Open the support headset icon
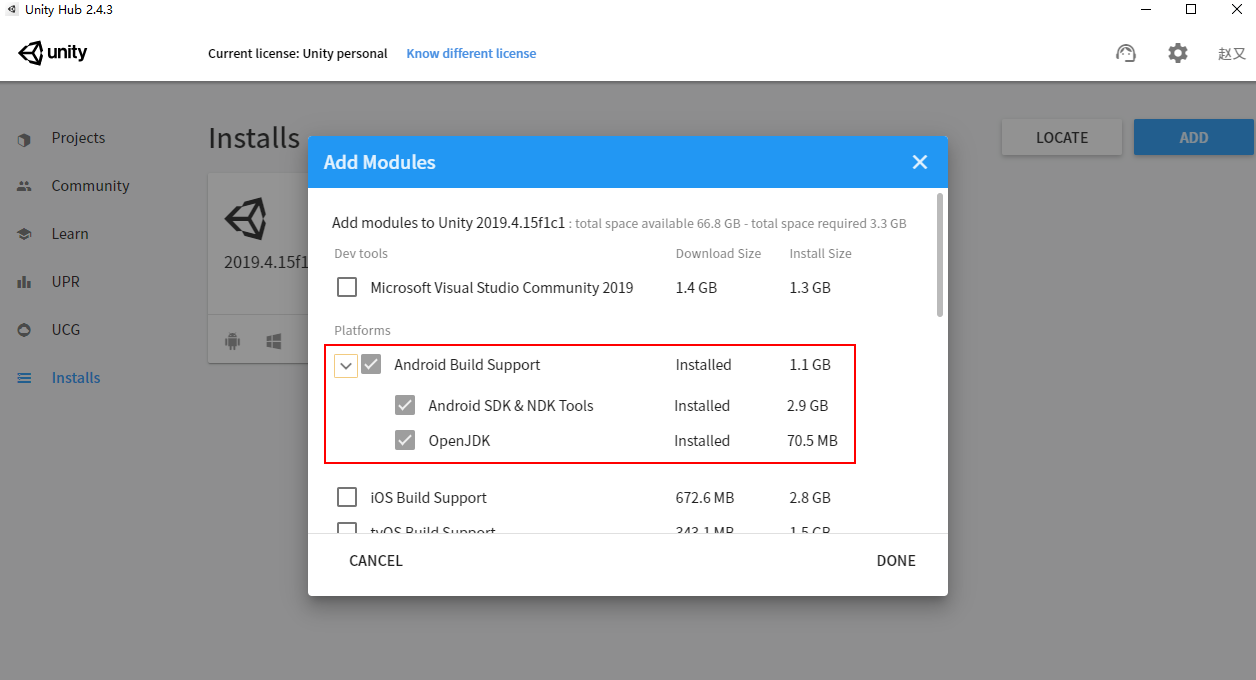 1126,53
